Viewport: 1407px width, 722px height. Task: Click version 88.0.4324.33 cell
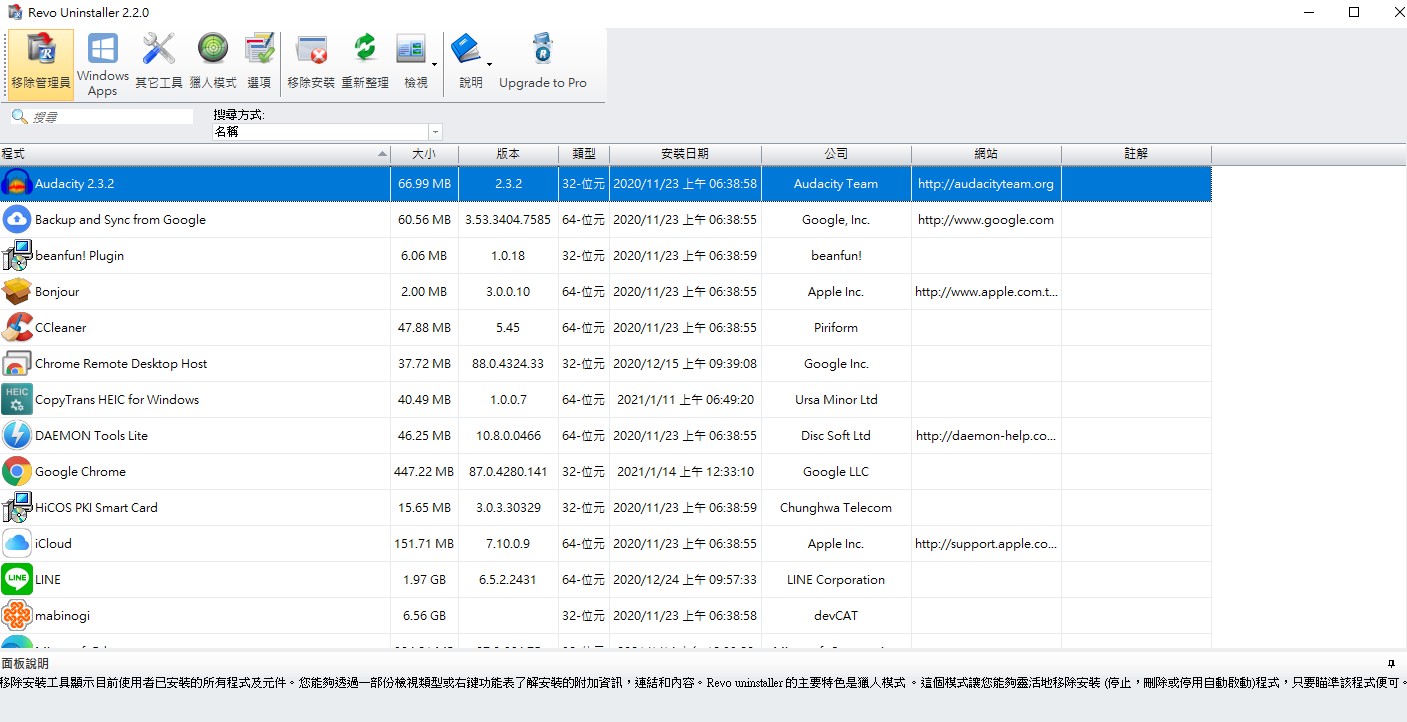click(508, 364)
